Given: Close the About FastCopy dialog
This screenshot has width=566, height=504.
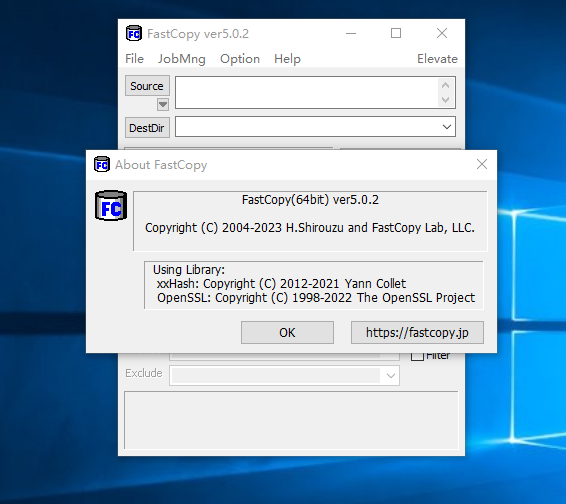Looking at the screenshot, I should point(482,164).
